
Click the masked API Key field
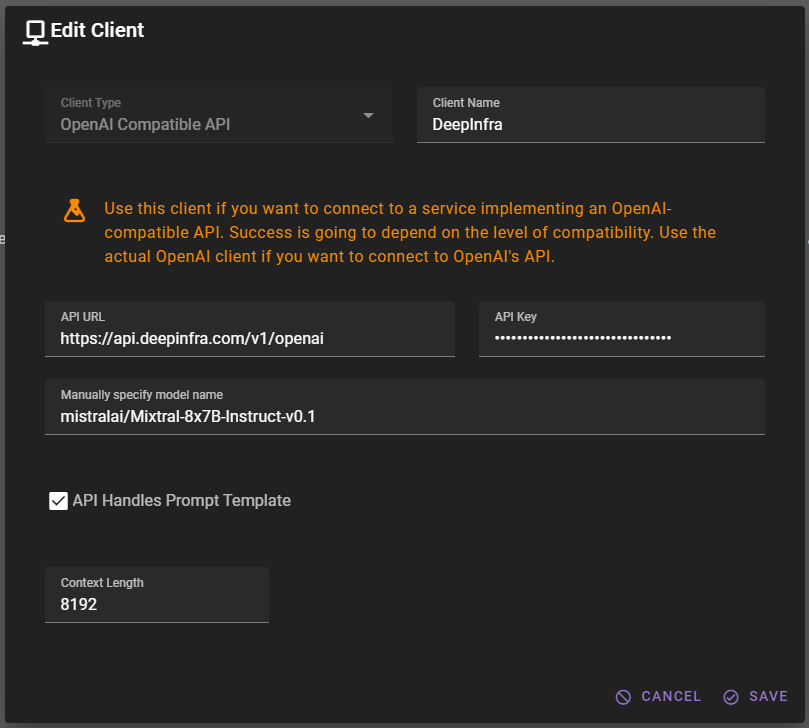tap(620, 339)
